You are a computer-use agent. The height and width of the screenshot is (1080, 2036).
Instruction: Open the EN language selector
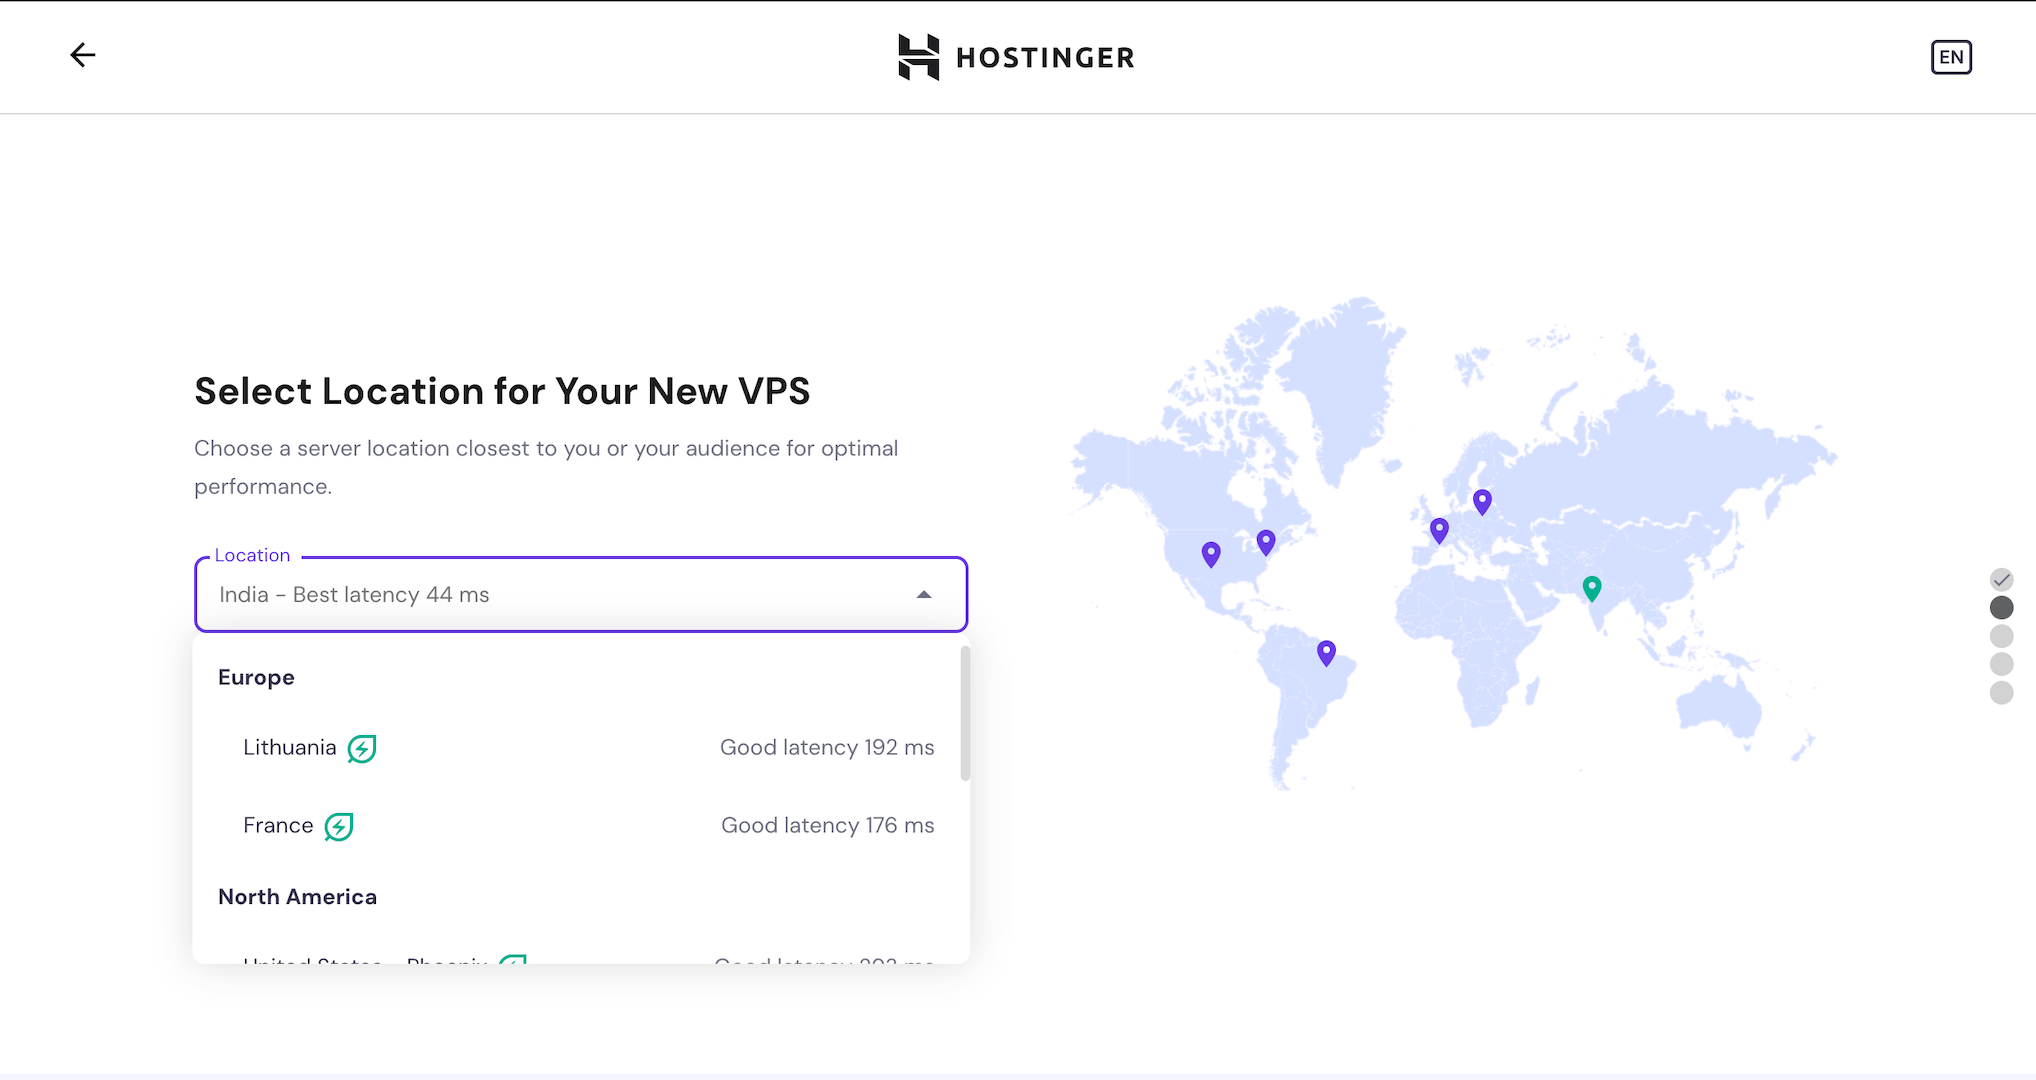click(x=1950, y=57)
